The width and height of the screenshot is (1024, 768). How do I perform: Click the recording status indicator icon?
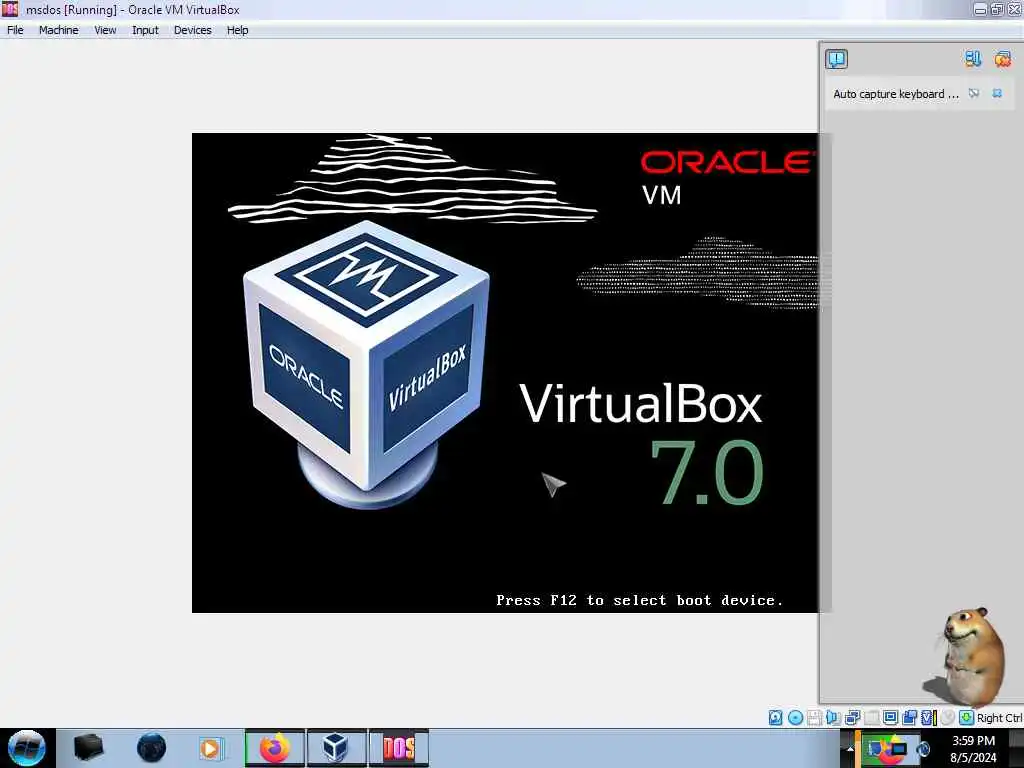948,718
